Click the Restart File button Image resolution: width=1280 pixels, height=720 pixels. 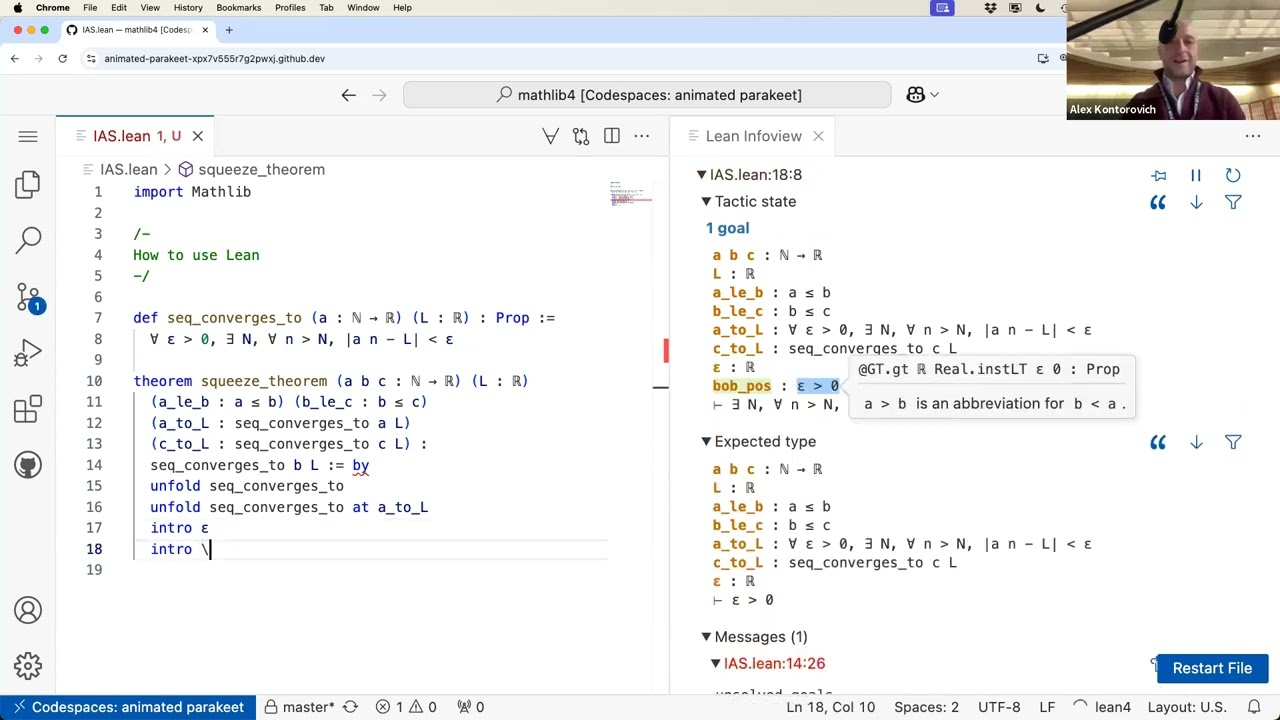[x=1212, y=668]
